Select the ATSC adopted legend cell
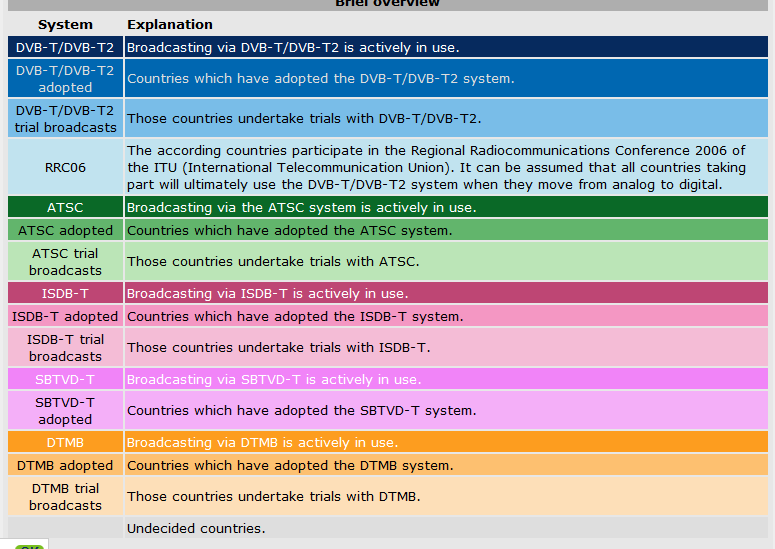Image resolution: width=775 pixels, height=549 pixels. [x=65, y=230]
